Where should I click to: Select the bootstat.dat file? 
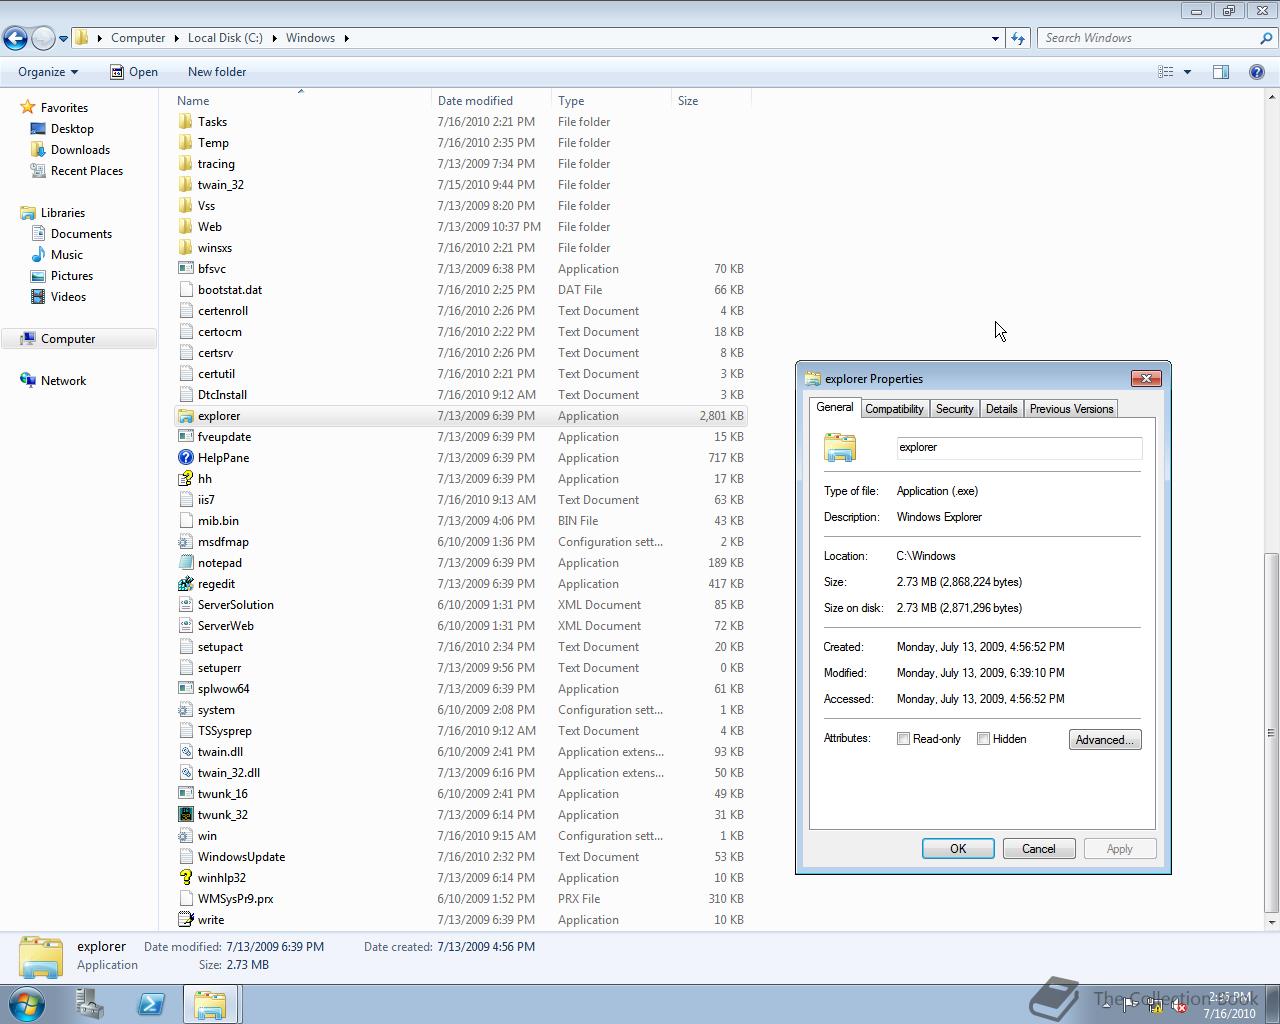pos(460,290)
